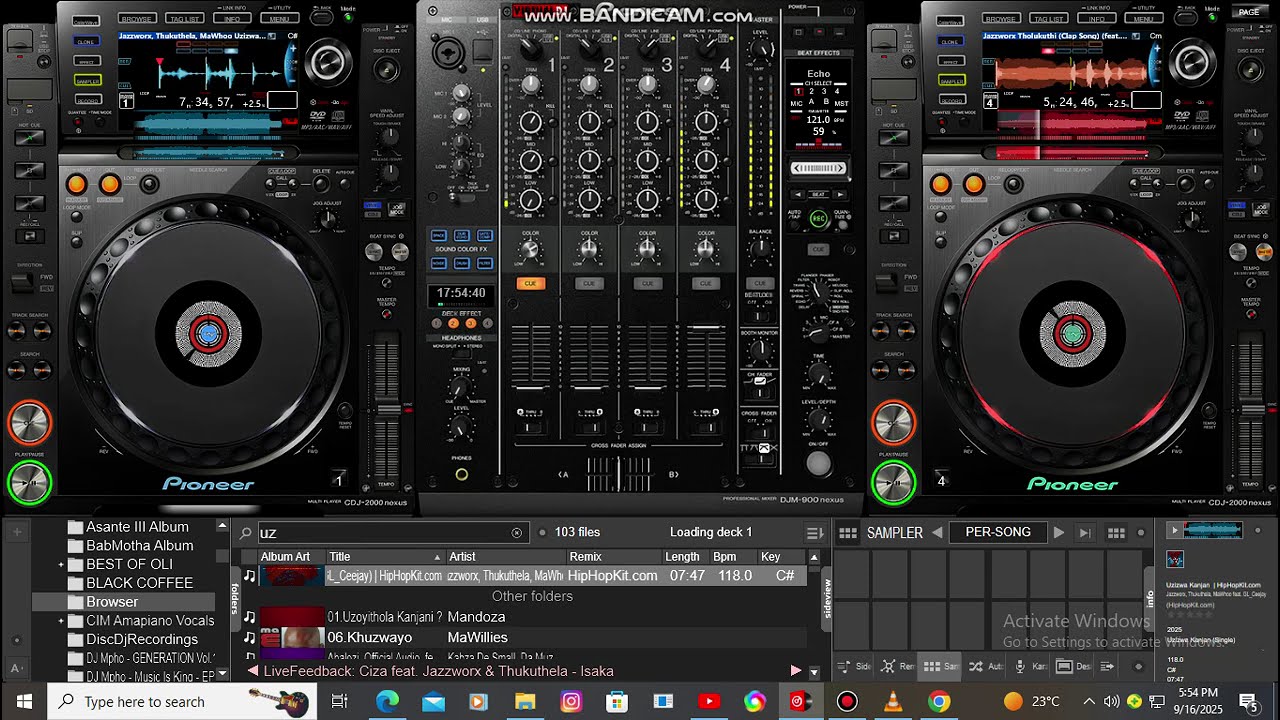Screen dimensions: 1280x720
Task: Open the vertical sideview side tab
Action: [x=826, y=597]
